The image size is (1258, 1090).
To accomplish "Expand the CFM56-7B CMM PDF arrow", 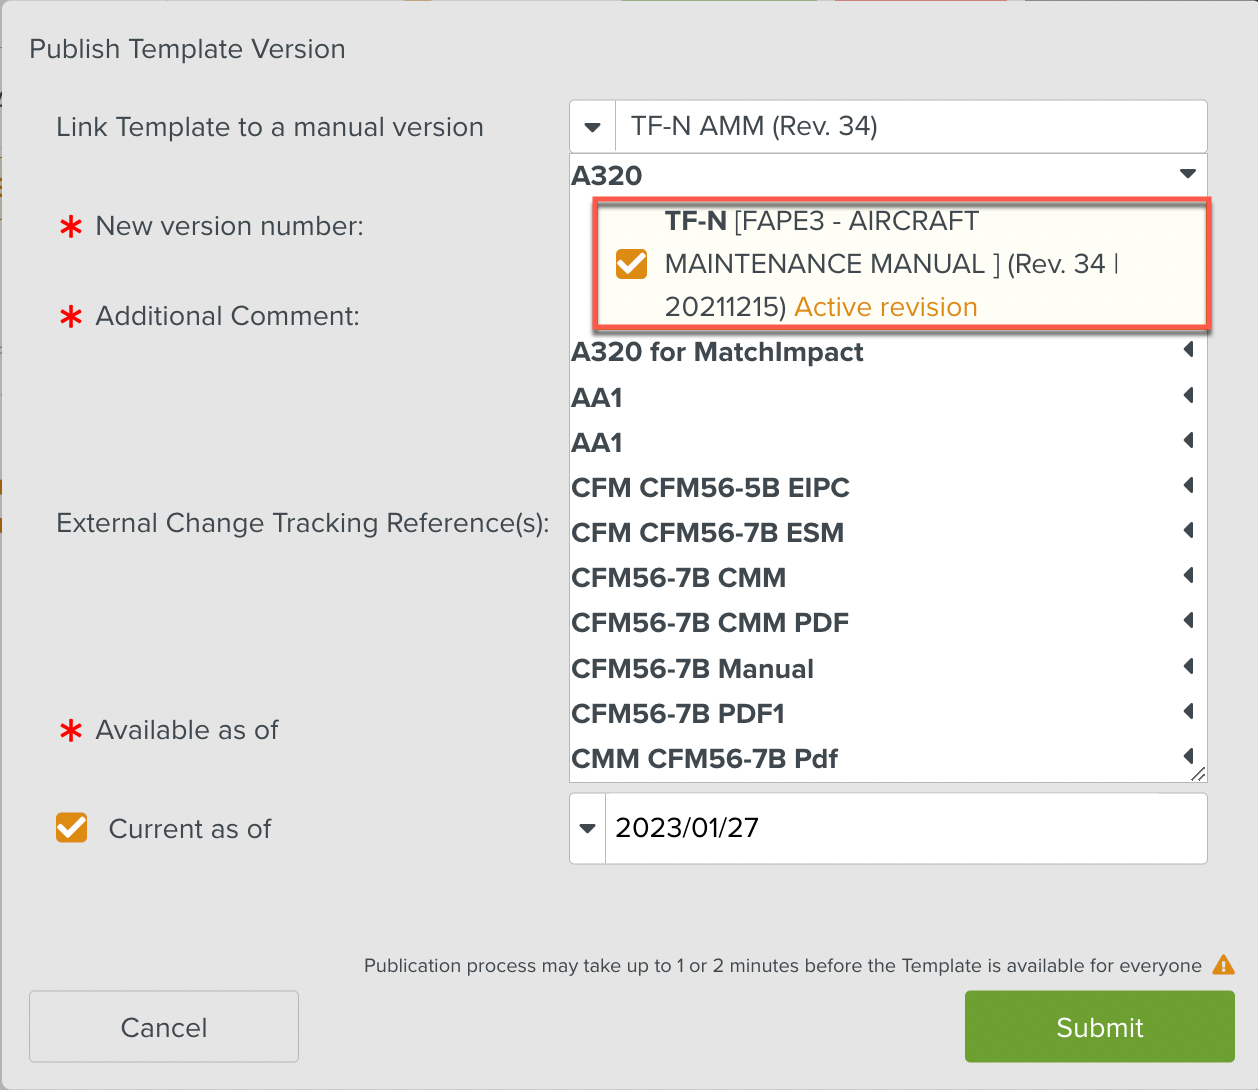I will [x=1189, y=621].
